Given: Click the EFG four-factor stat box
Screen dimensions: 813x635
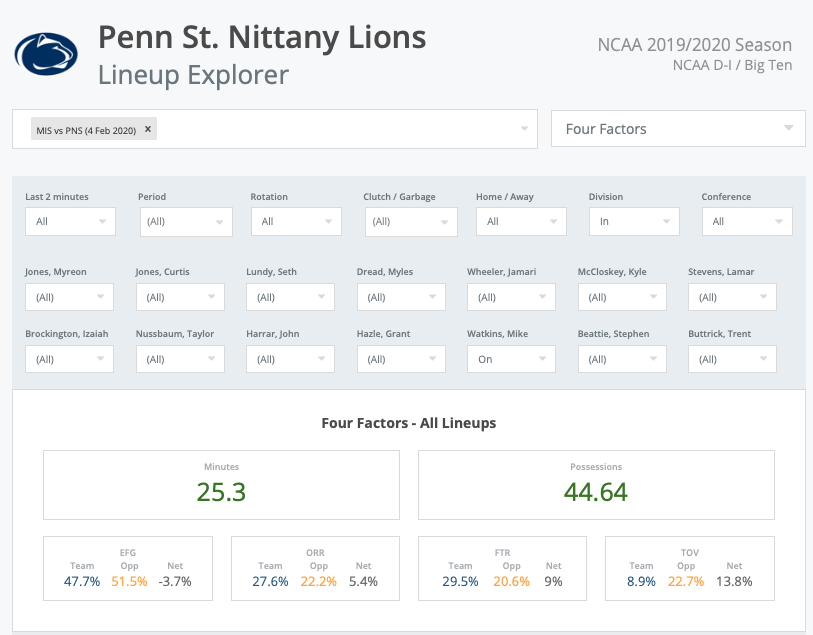Looking at the screenshot, I should [x=128, y=568].
